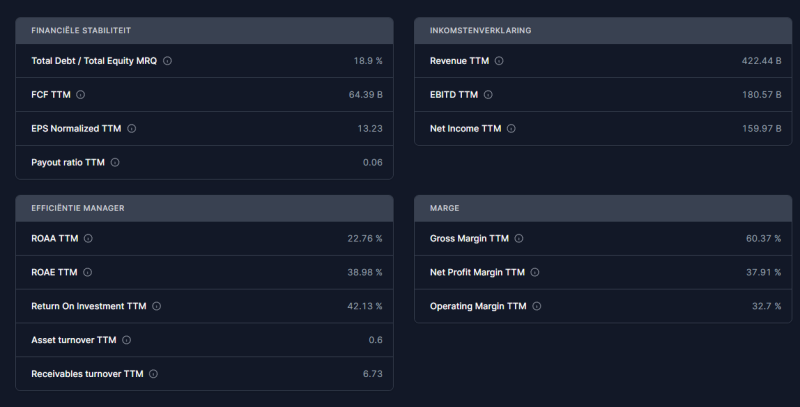Click info icon next to Net Profit Margin TTM
The image size is (800, 407).
(535, 272)
